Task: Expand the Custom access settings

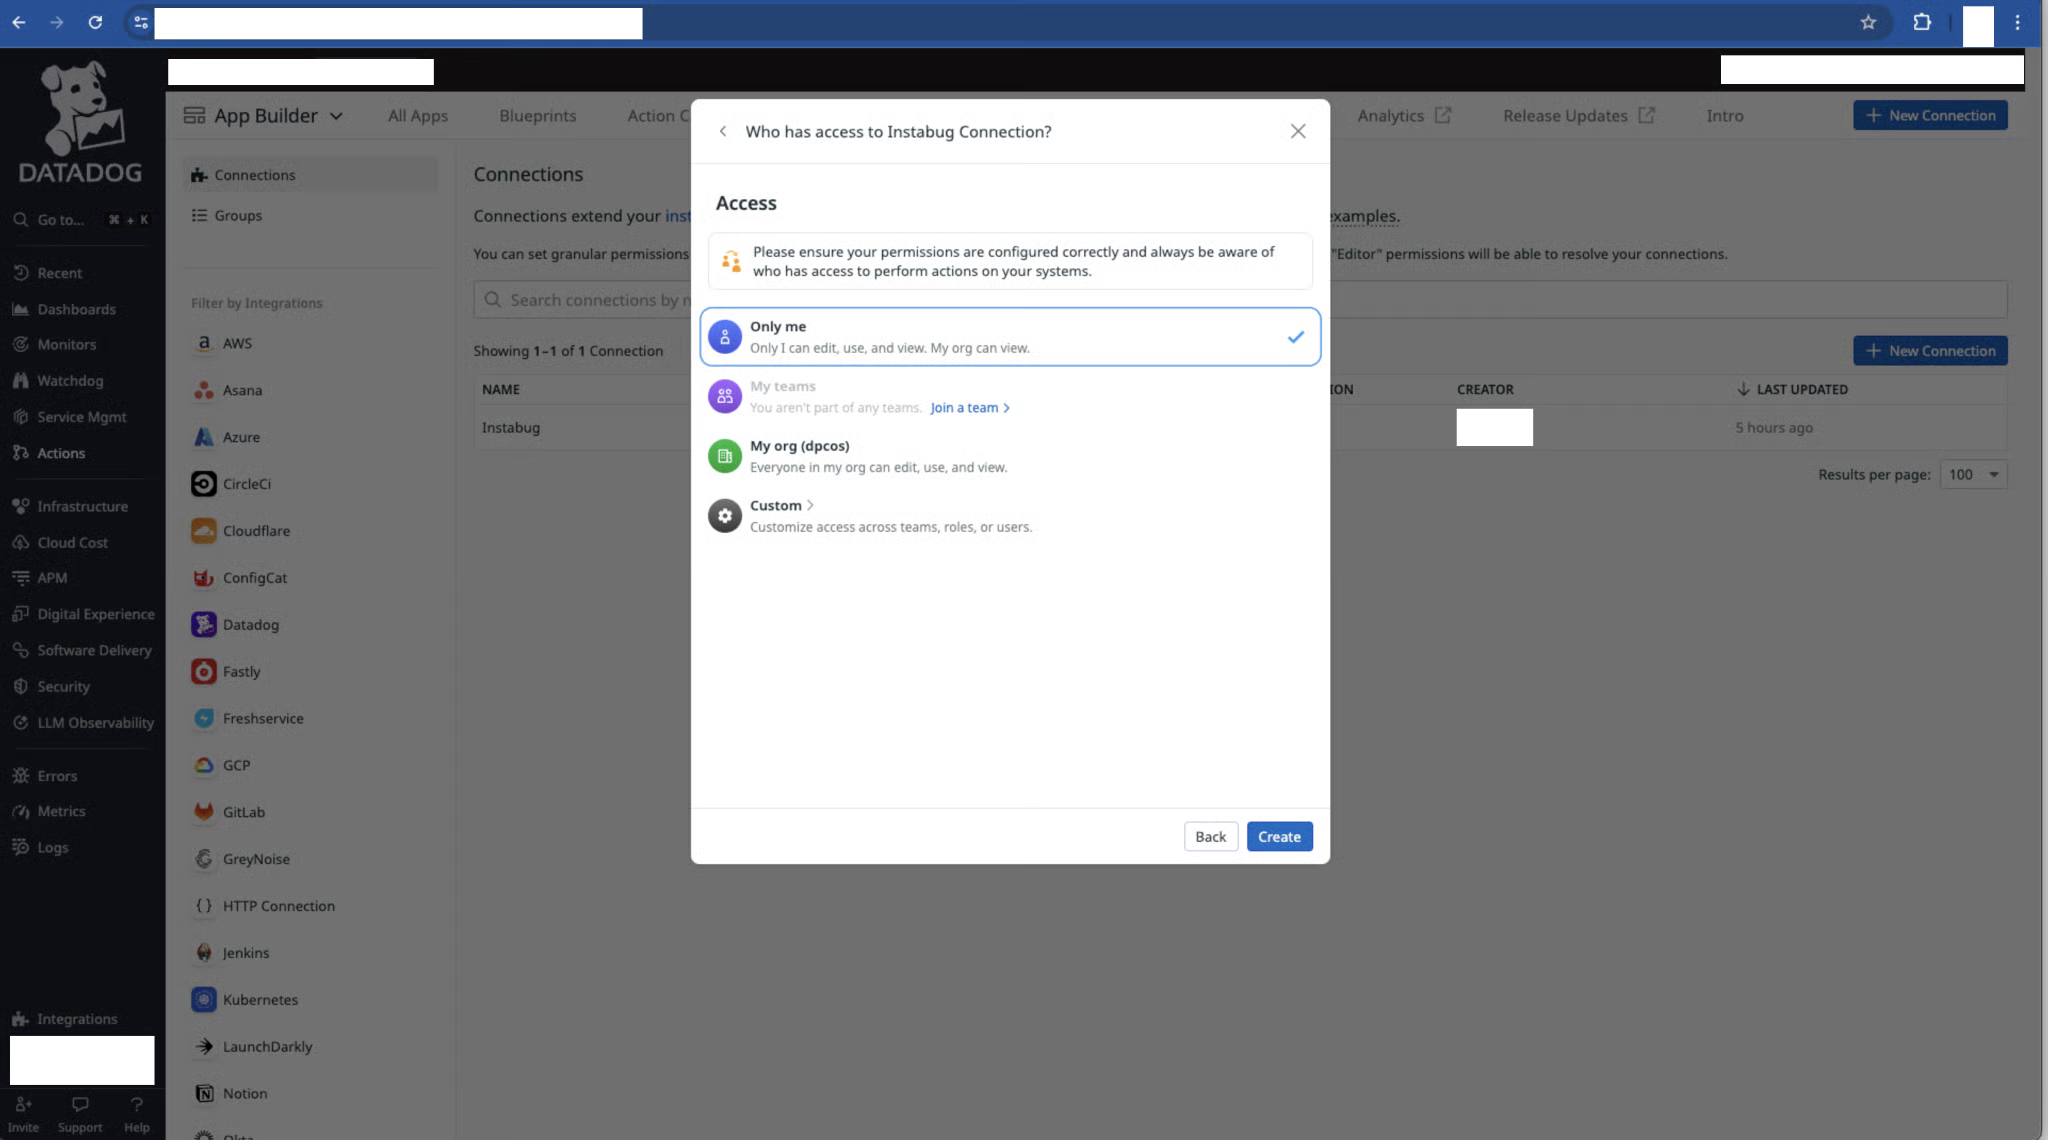Action: tap(1010, 516)
